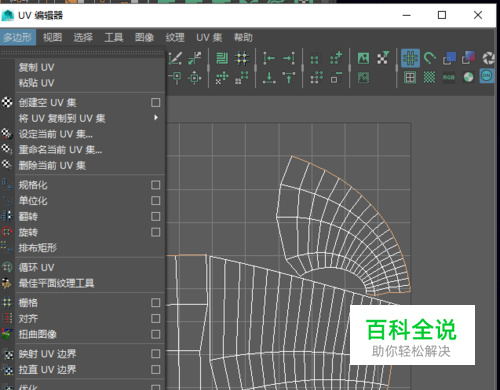Open the 纹理 menu

pyautogui.click(x=175, y=37)
